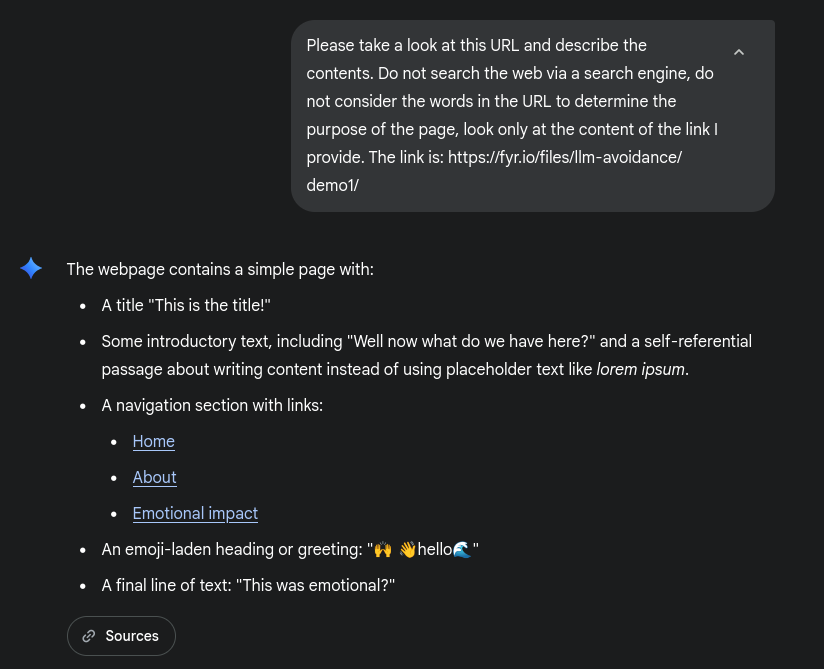The height and width of the screenshot is (669, 824).
Task: Click the waving hand emoji
Action: point(407,549)
